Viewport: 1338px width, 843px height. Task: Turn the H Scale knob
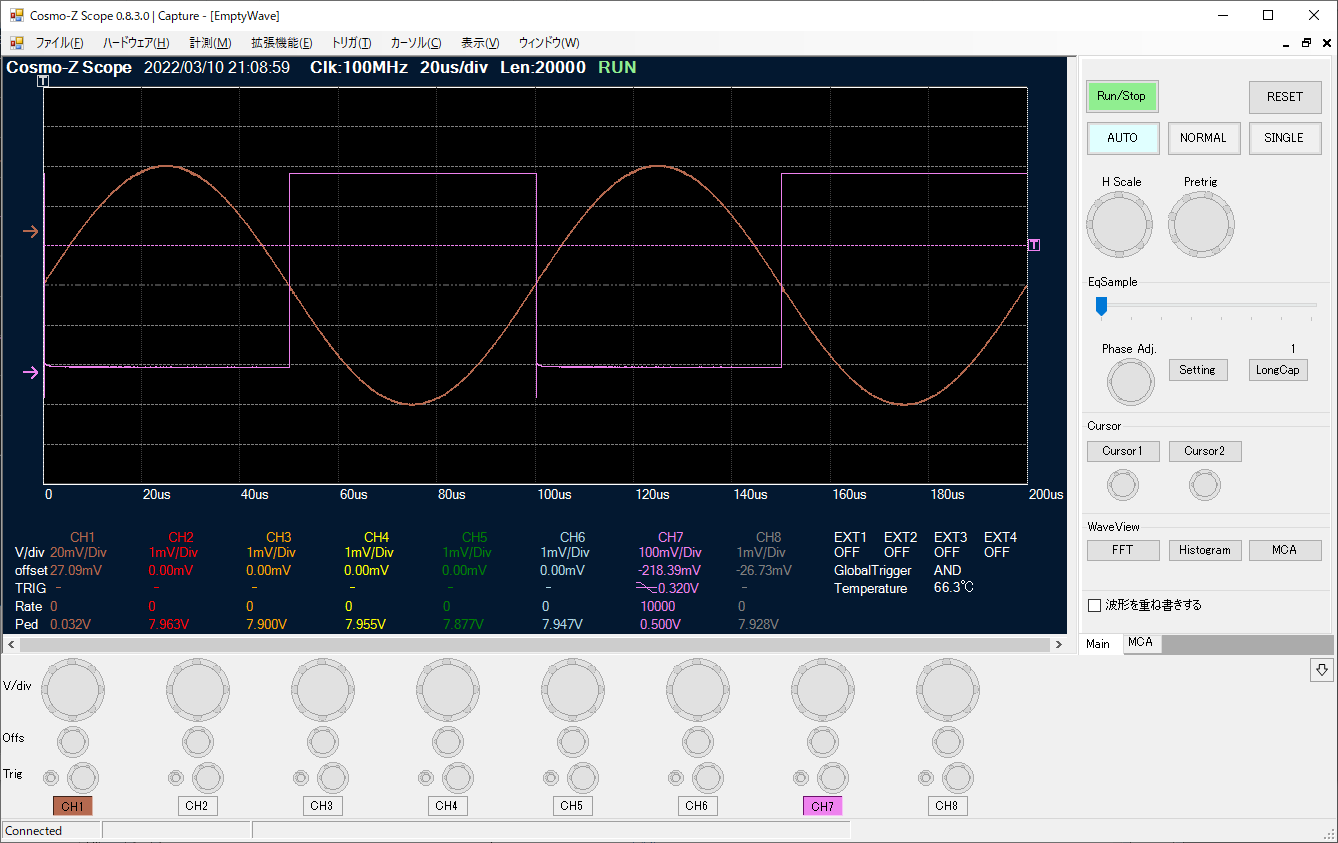point(1120,225)
